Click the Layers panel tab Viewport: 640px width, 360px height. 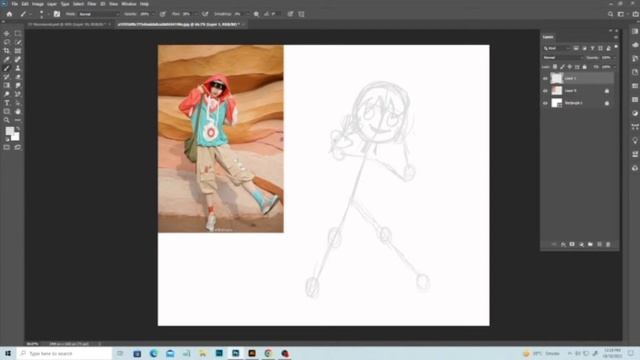(548, 37)
